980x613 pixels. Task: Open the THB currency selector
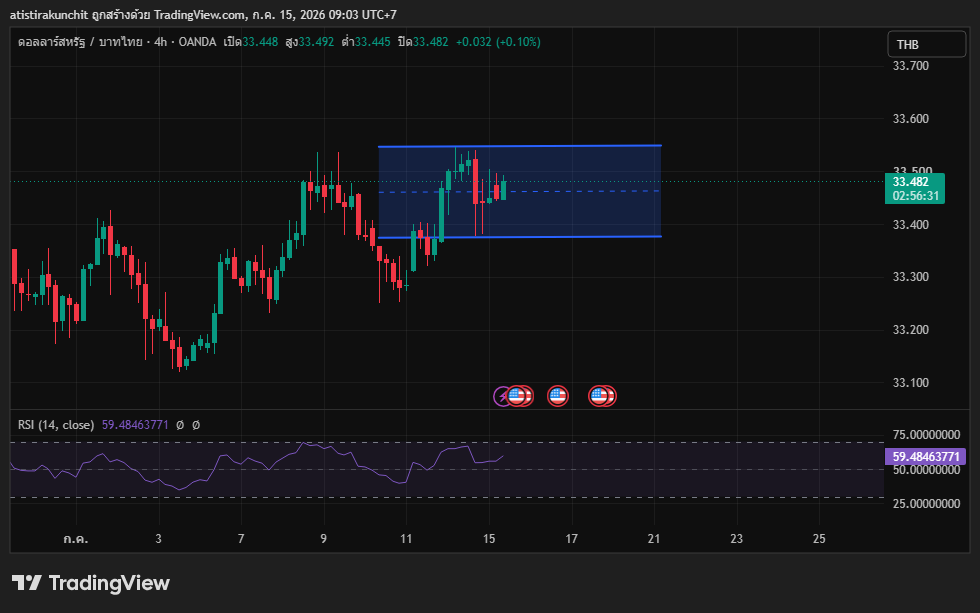click(926, 44)
